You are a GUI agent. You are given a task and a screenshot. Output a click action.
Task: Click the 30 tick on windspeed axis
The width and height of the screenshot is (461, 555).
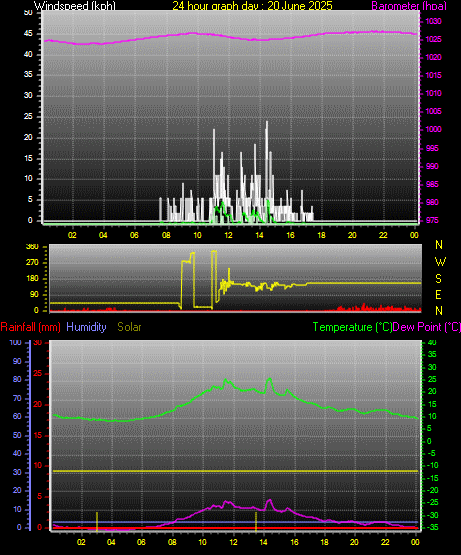[28, 96]
